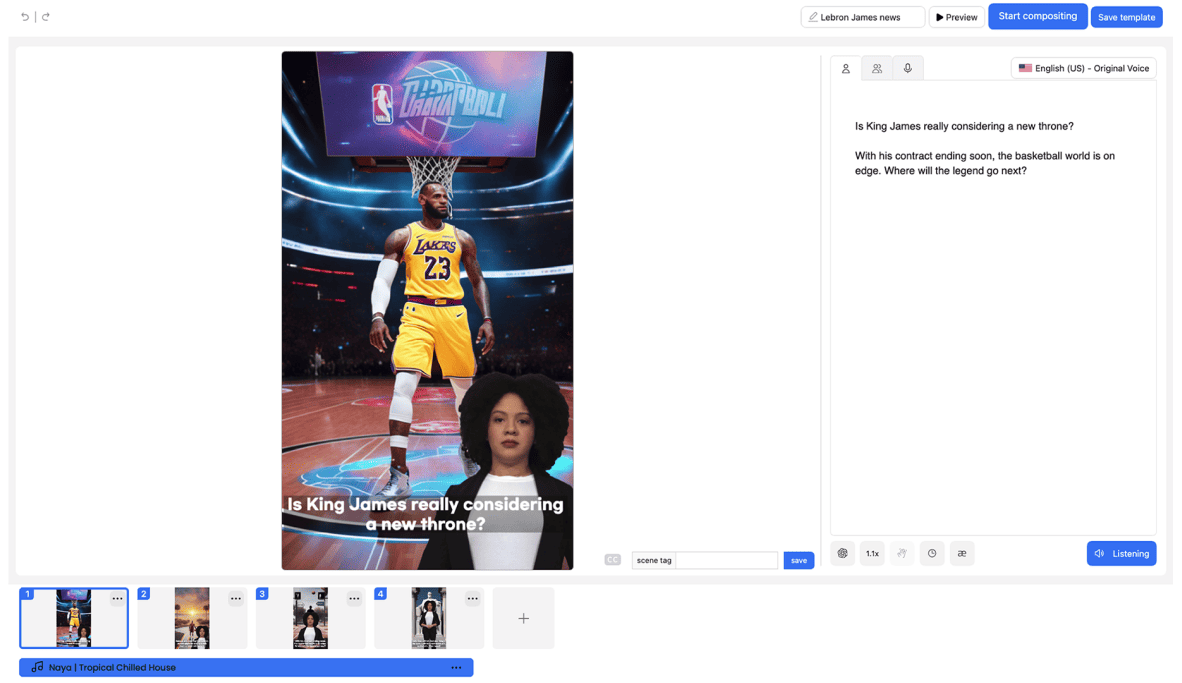Image resolution: width=1182 pixels, height=683 pixels.
Task: Click the caption text on the canvas
Action: click(425, 514)
